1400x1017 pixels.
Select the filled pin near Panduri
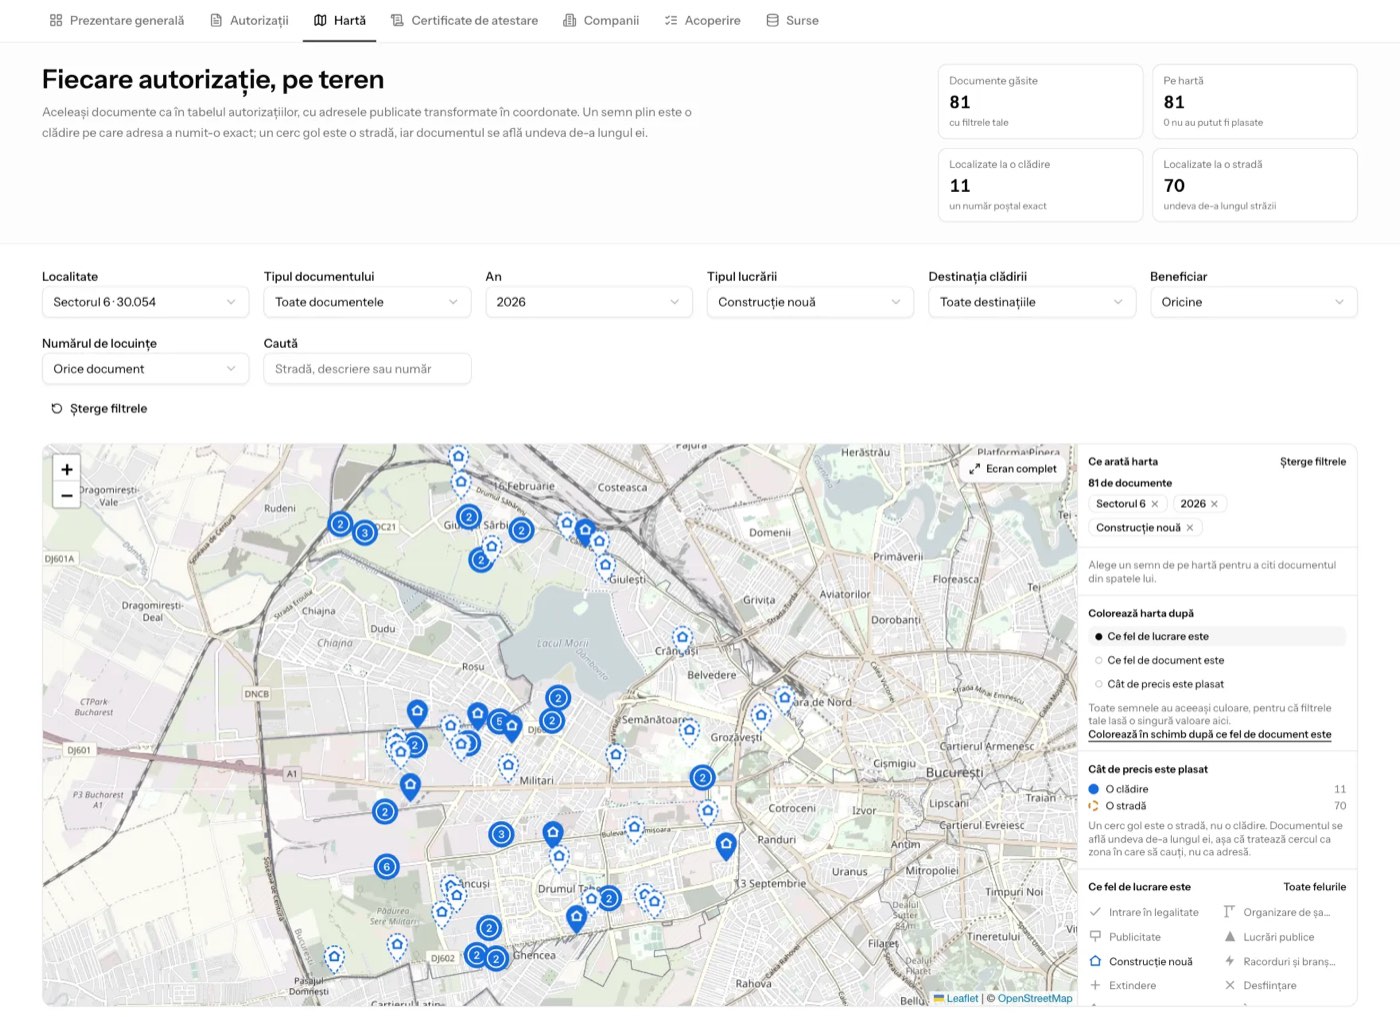pyautogui.click(x=726, y=846)
